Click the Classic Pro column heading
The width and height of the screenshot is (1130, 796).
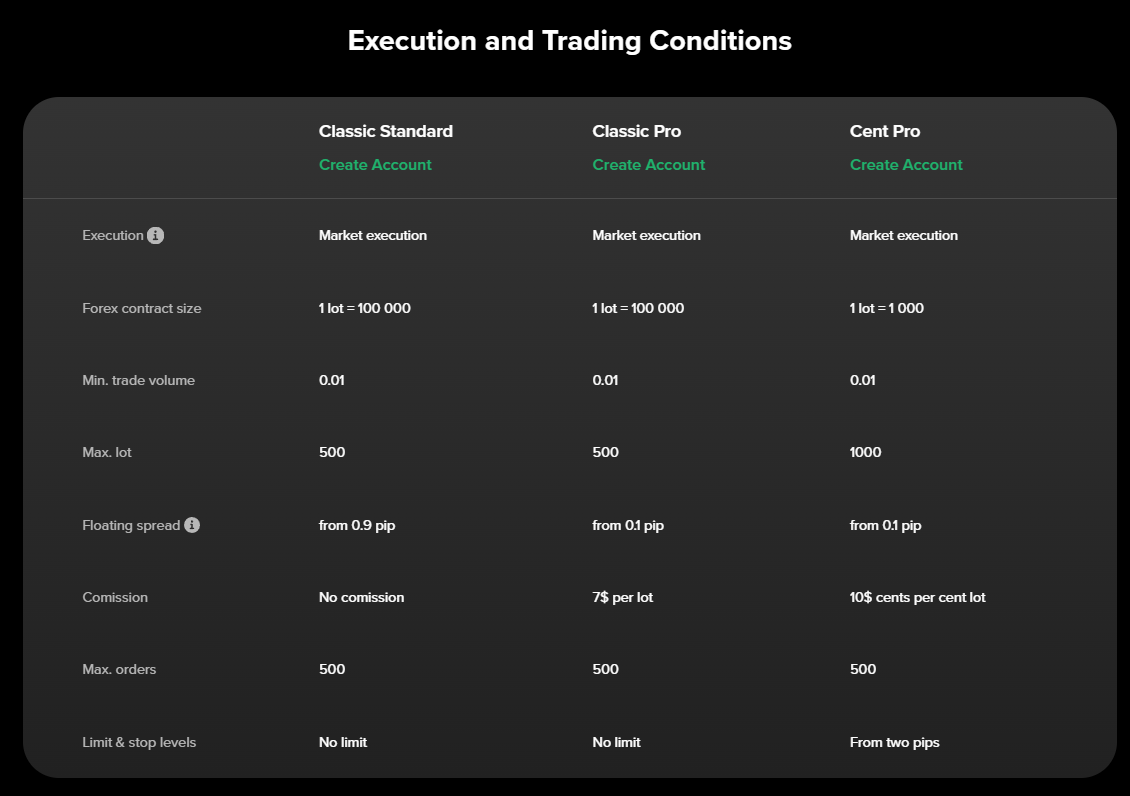tap(636, 131)
